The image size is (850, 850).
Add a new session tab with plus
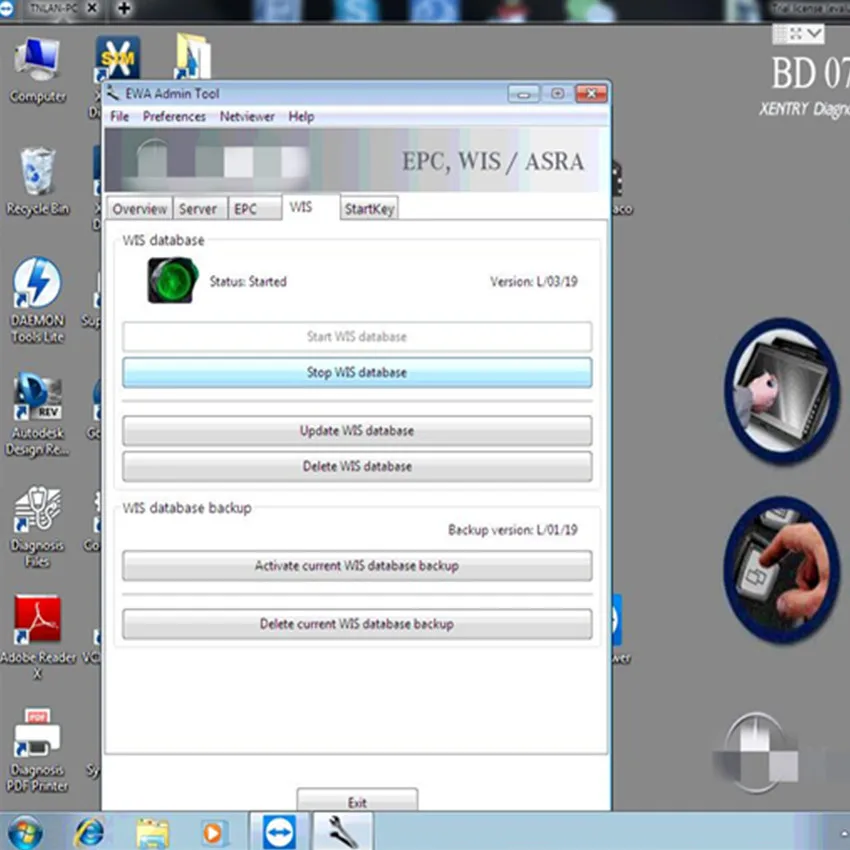[x=124, y=8]
